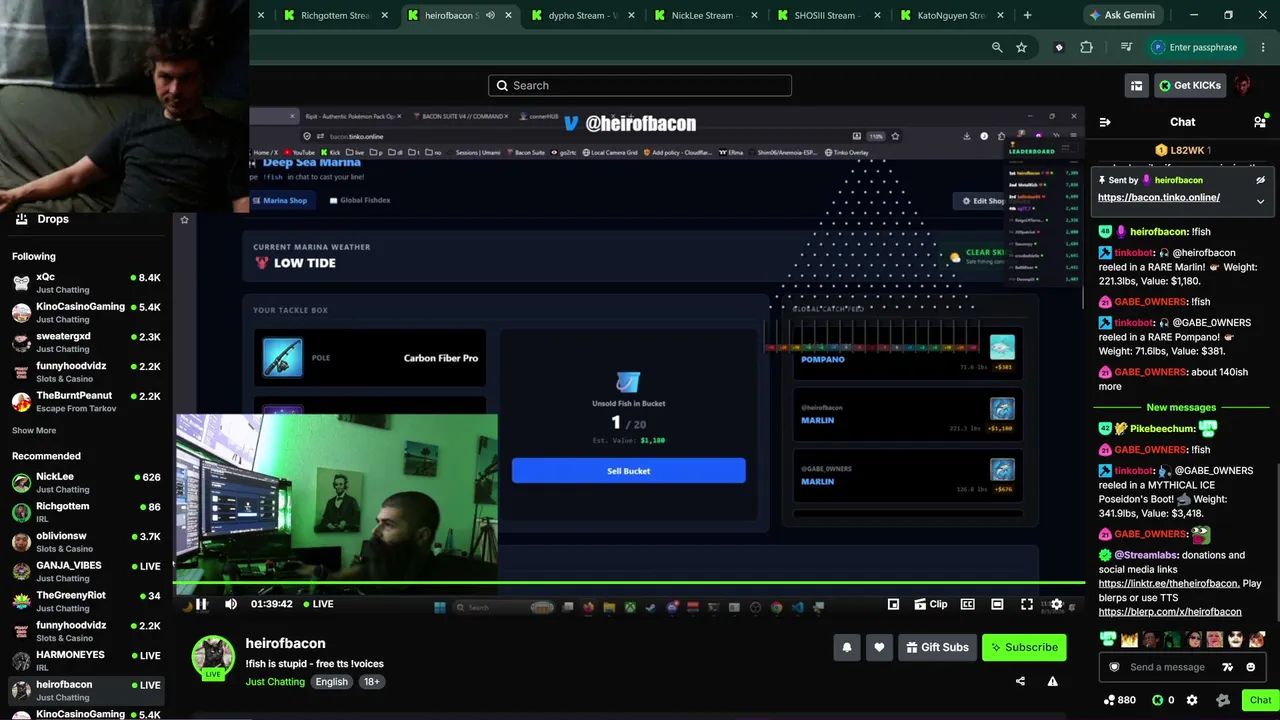Screen dimensions: 1280x720
Task: Open xQc channel in Following list
Action: pyautogui.click(x=86, y=283)
